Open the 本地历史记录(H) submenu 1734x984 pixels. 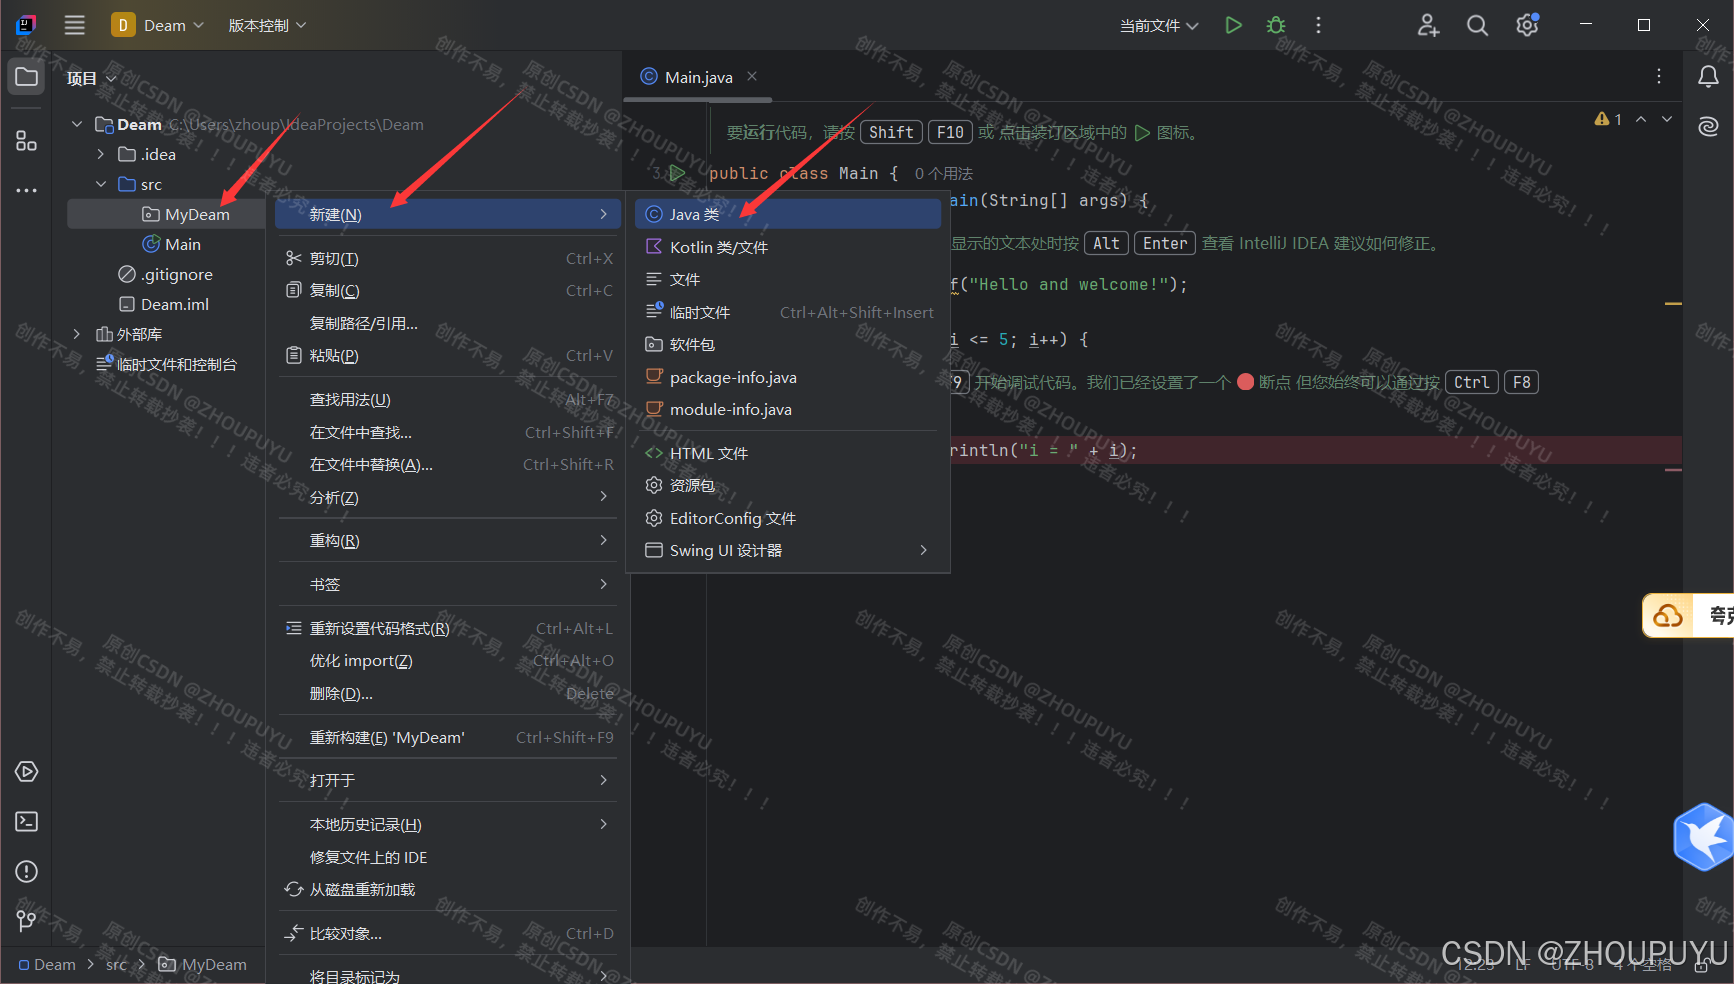pyautogui.click(x=448, y=824)
